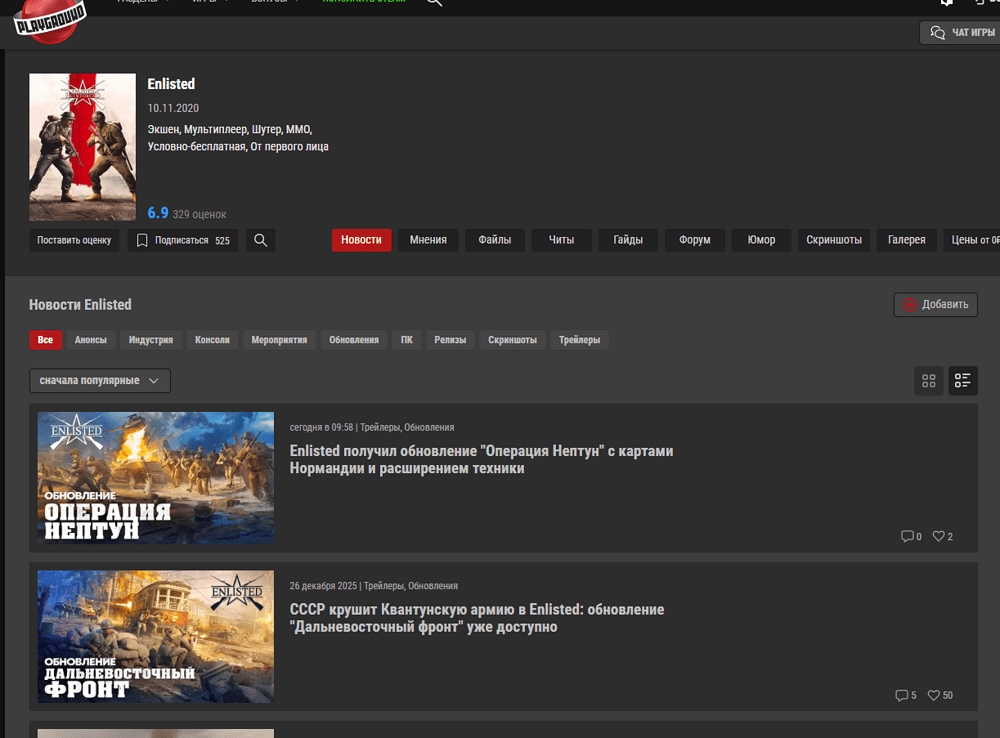Filter the news by Трейлеры
Viewport: 1000px width, 738px height.
click(x=580, y=340)
